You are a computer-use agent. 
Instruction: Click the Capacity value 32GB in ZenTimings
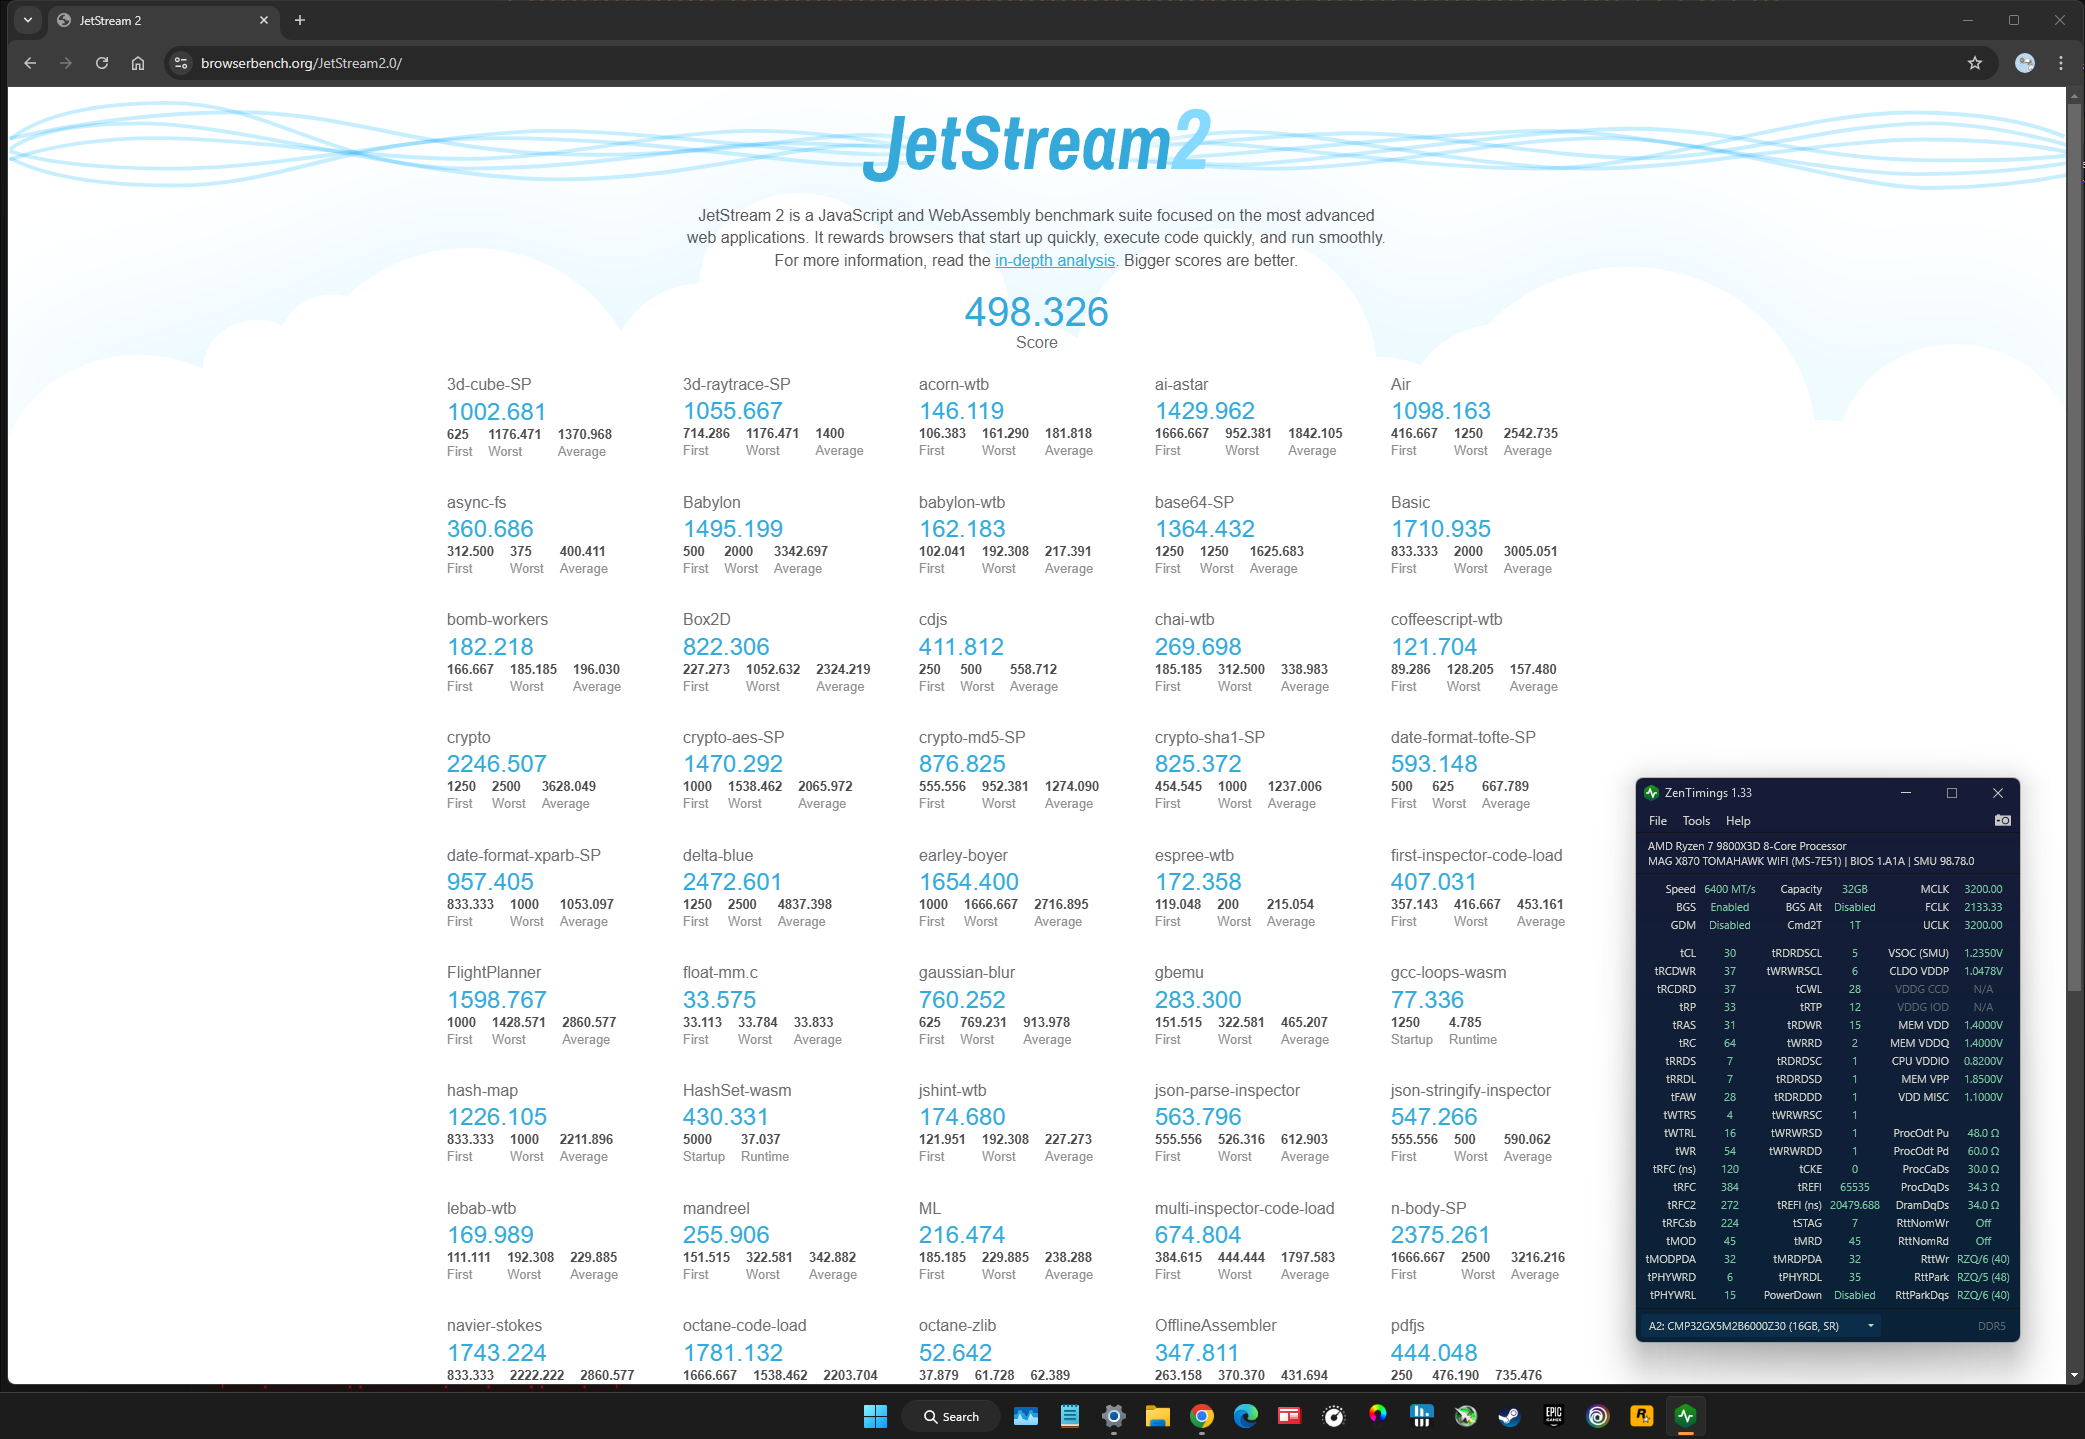1854,889
